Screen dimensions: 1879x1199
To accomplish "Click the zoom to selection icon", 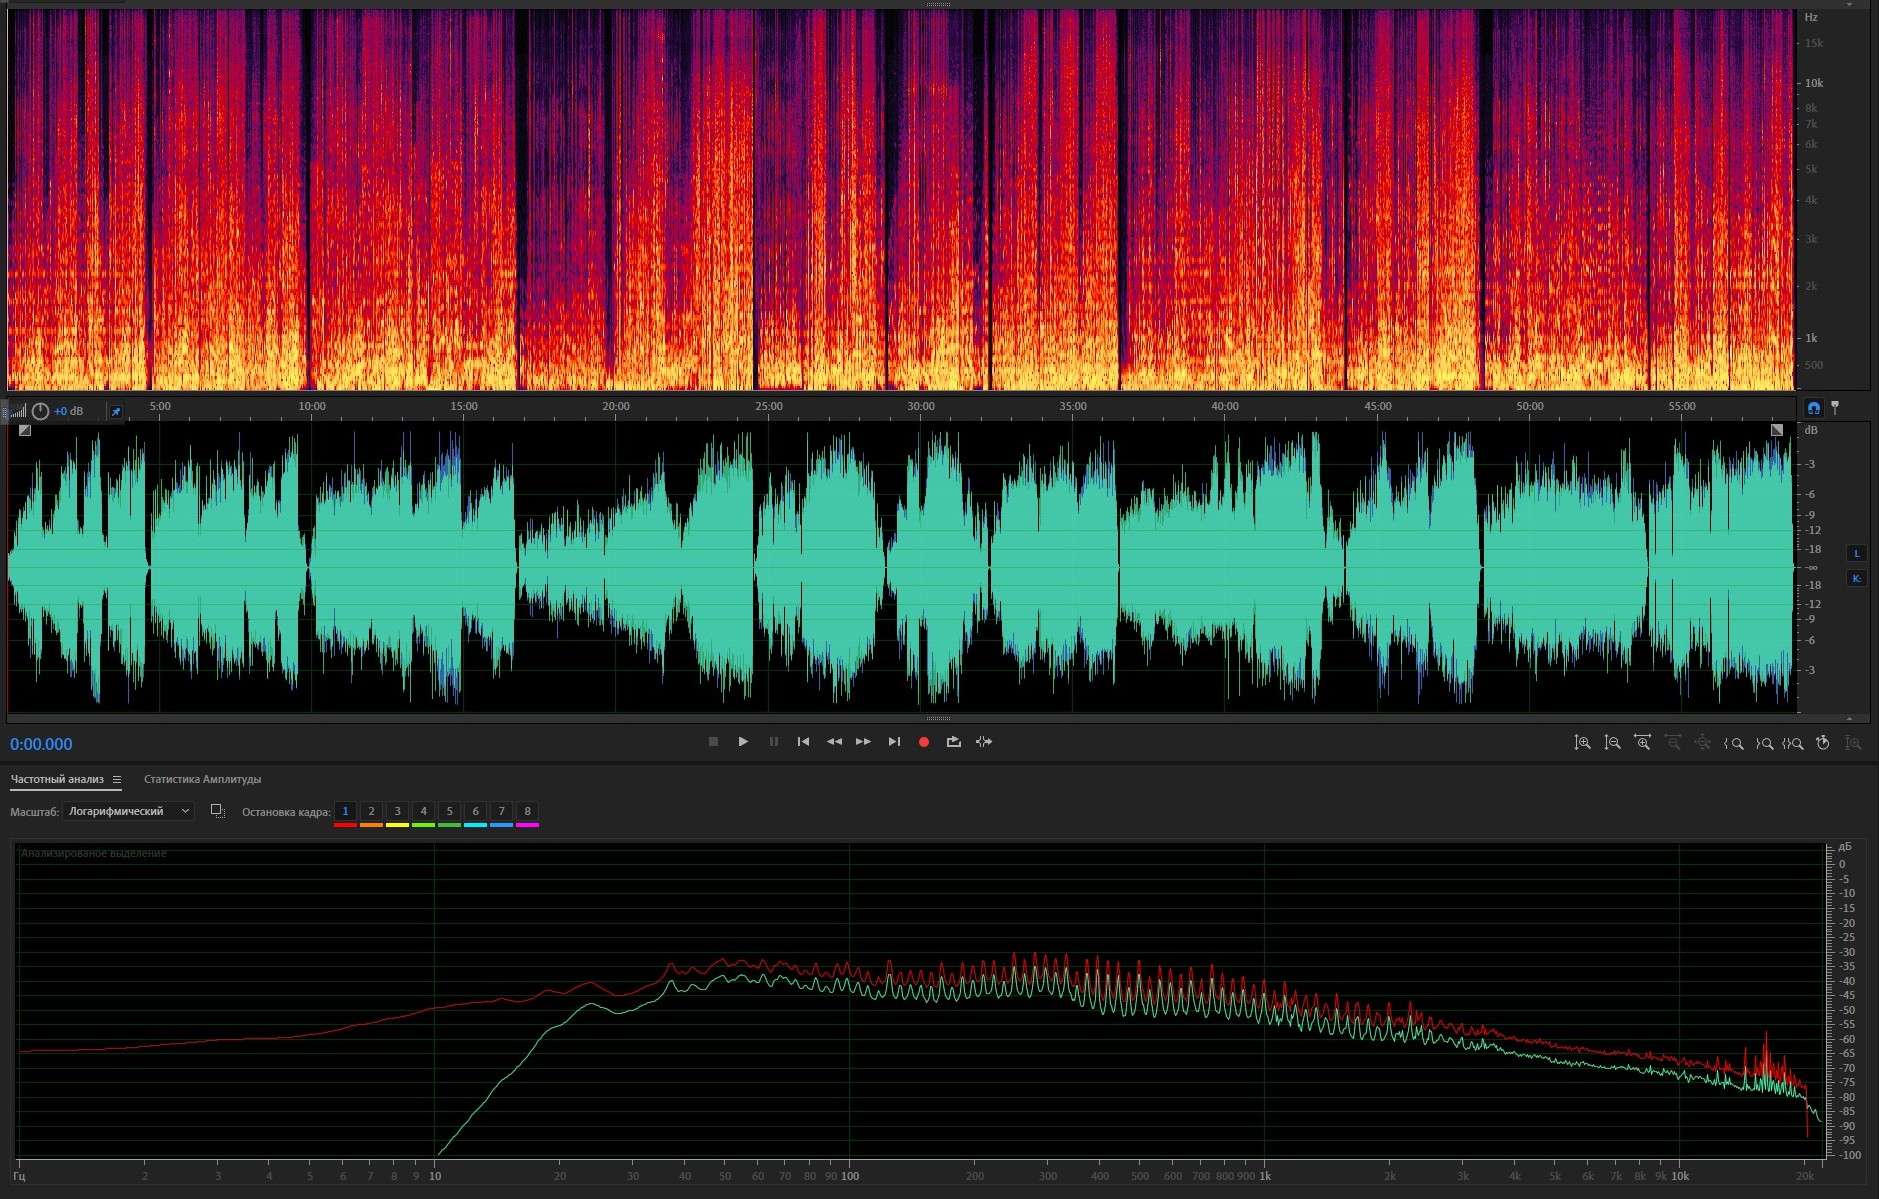I will pos(1794,743).
